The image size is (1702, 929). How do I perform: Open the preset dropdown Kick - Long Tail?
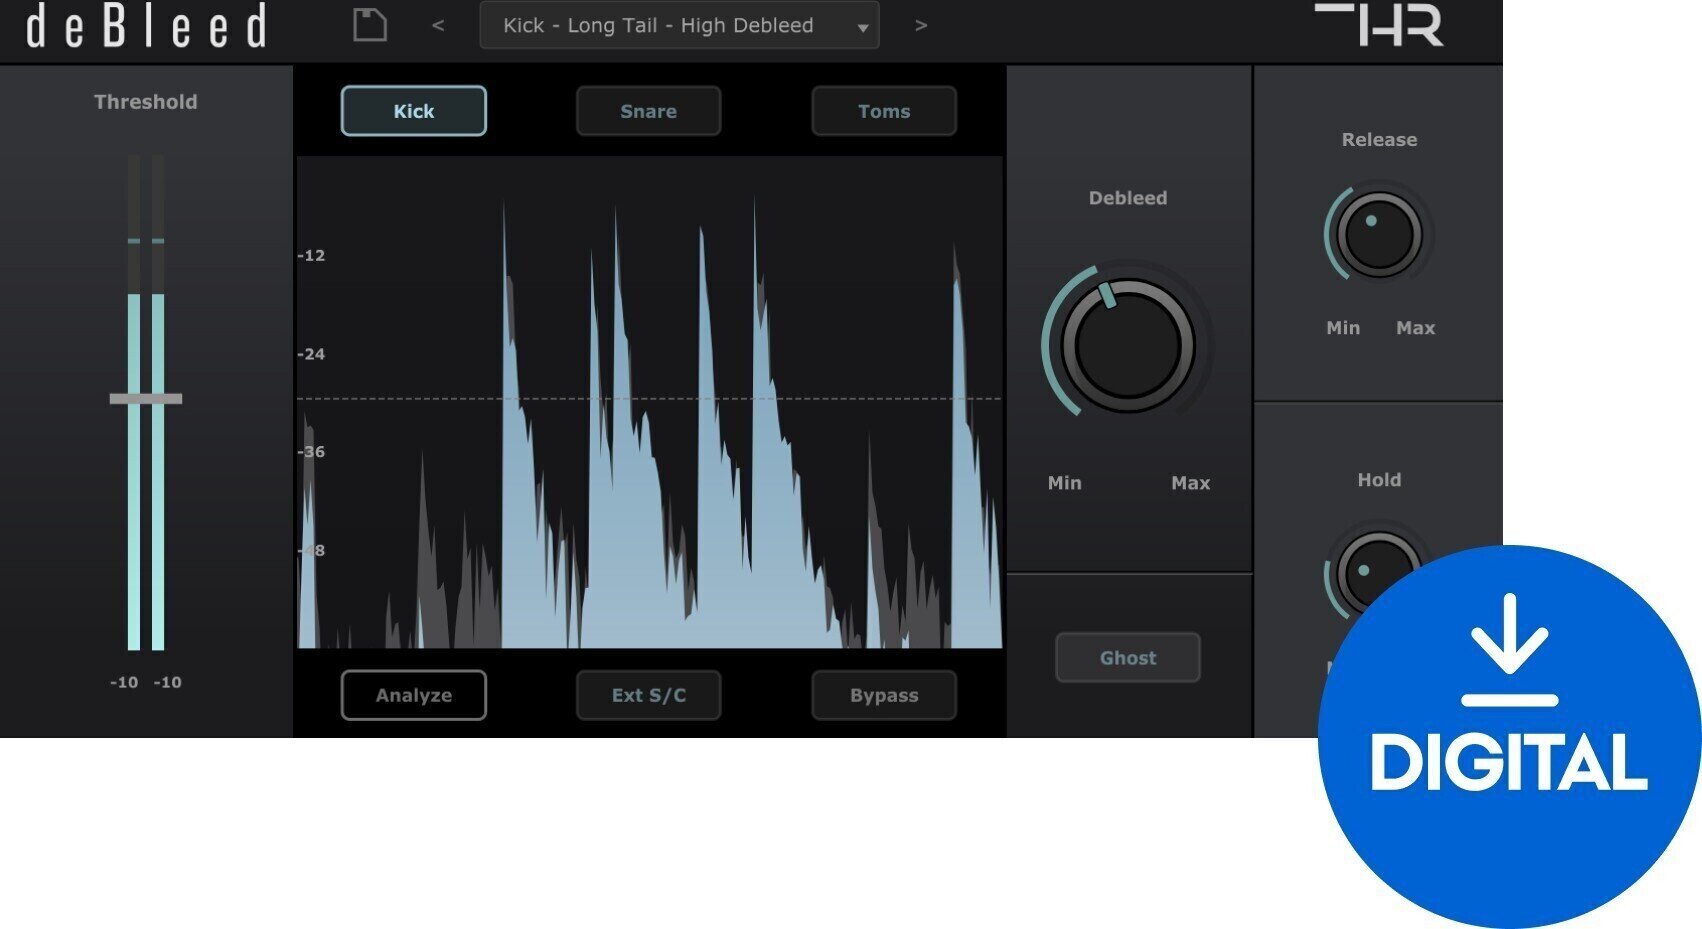(x=679, y=25)
